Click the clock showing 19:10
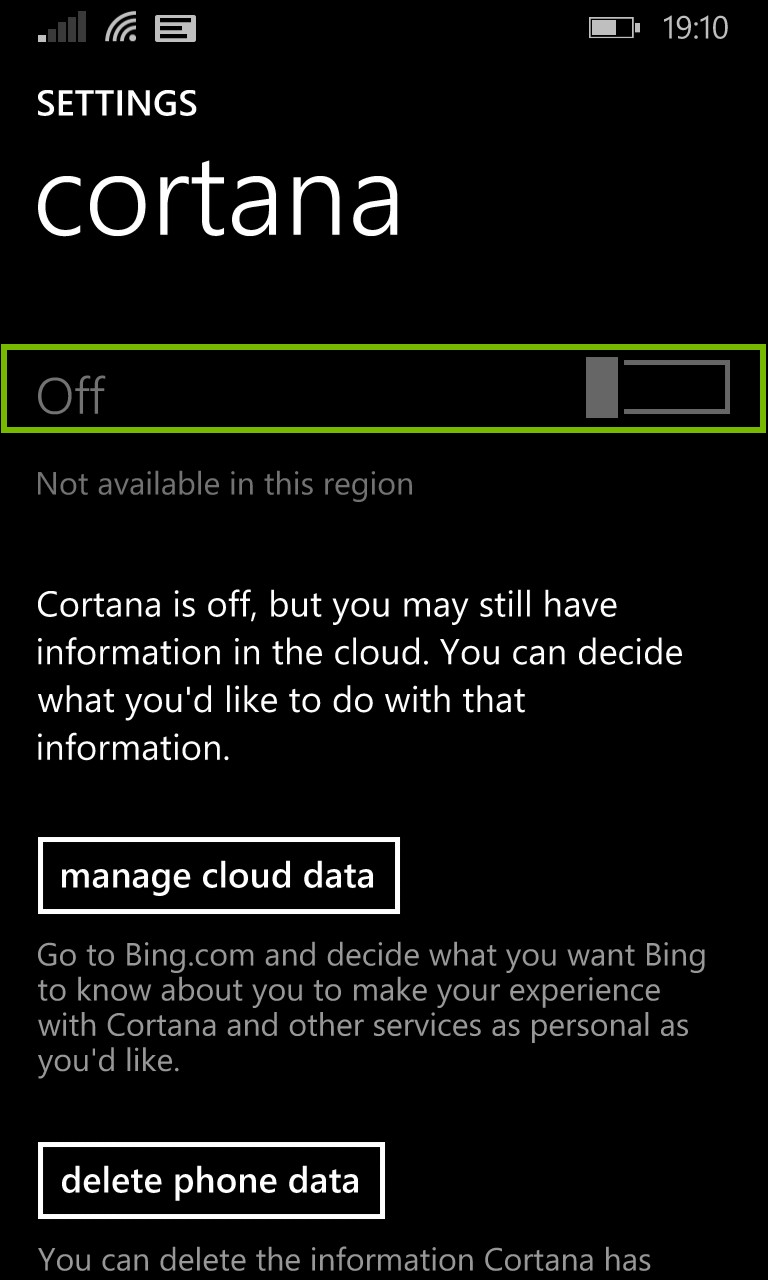 click(x=698, y=27)
